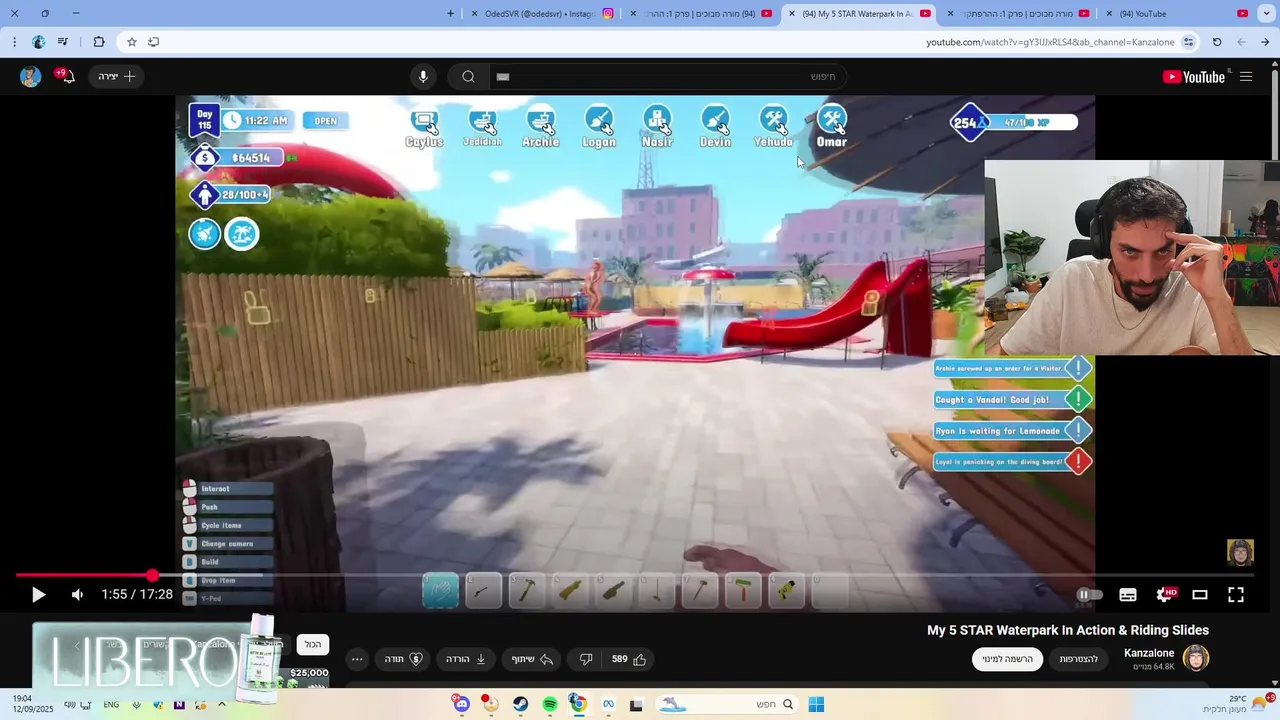Open browser media controls icon
Image resolution: width=1280 pixels, height=720 pixels.
pyautogui.click(x=63, y=42)
